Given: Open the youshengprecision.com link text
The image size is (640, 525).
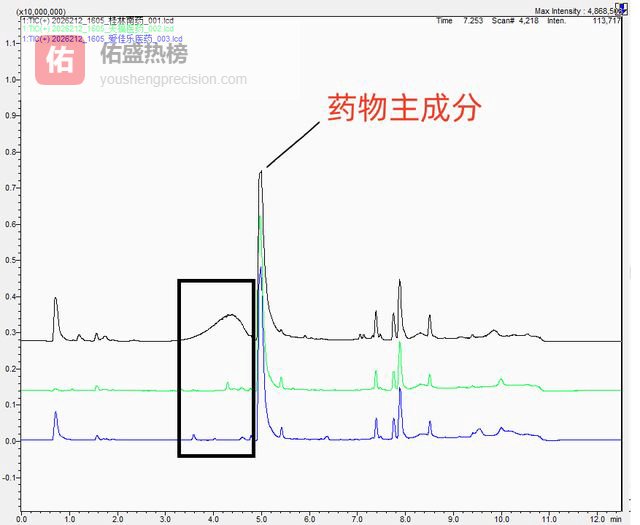Looking at the screenshot, I should click(173, 79).
